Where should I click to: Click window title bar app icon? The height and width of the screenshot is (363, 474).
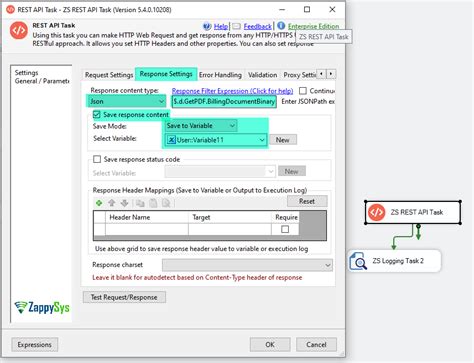click(11, 9)
